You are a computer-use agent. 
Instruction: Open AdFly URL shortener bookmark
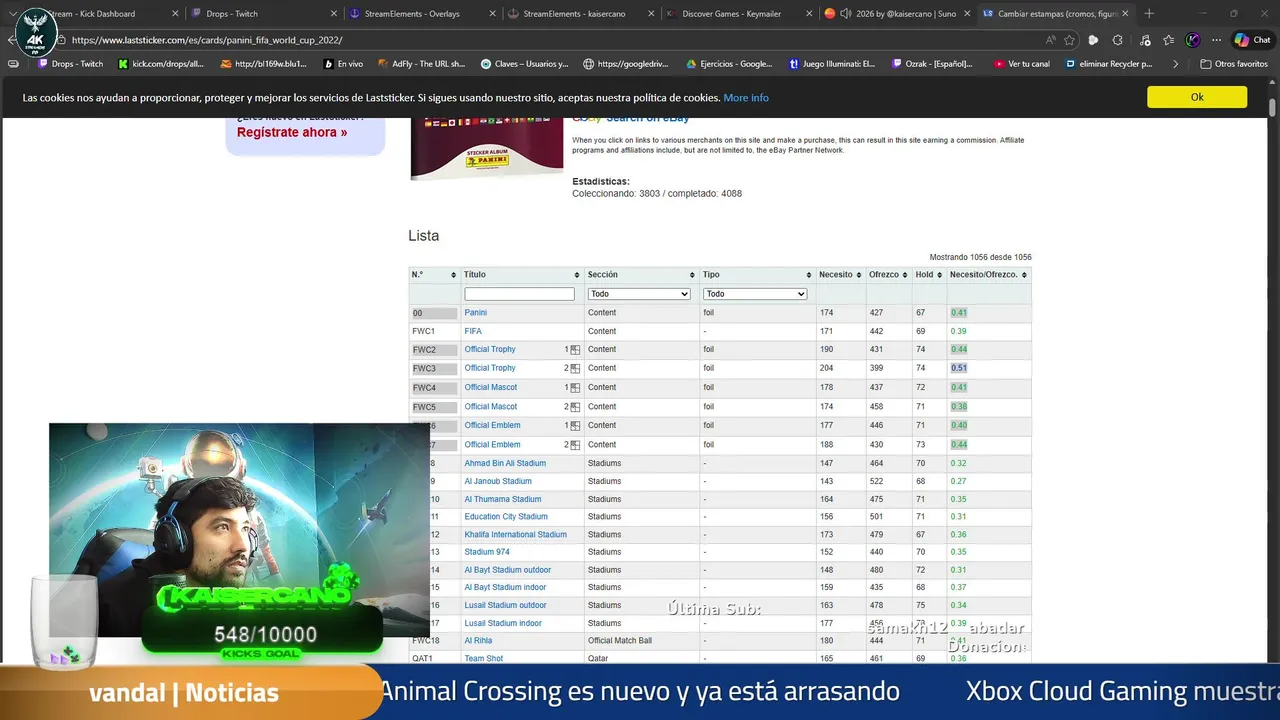tap(421, 64)
